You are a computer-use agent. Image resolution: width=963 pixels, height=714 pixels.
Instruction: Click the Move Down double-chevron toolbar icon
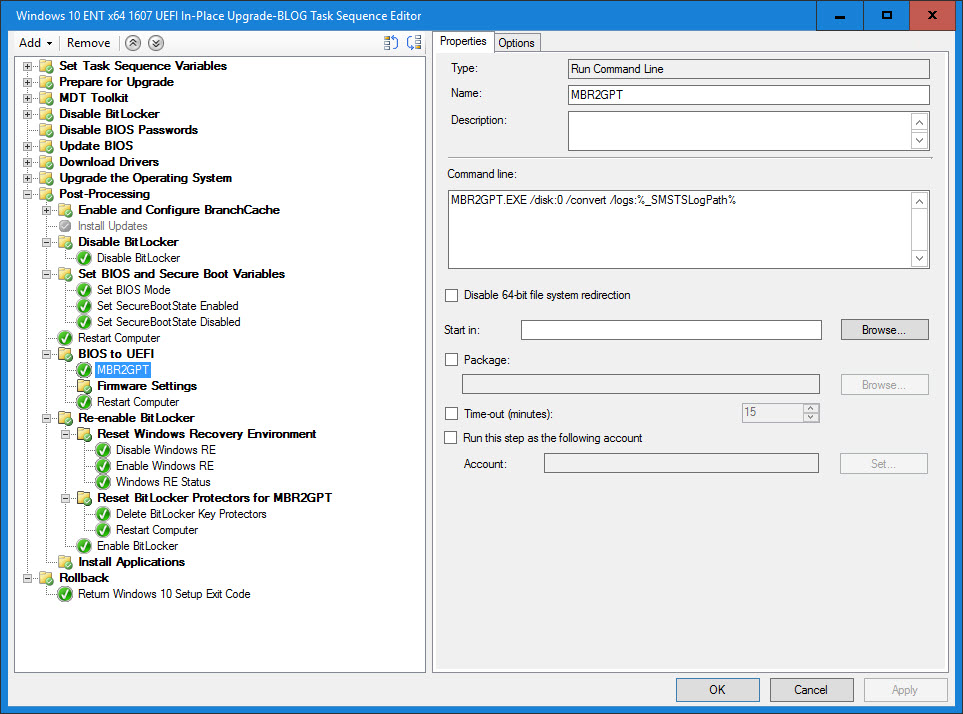[156, 43]
